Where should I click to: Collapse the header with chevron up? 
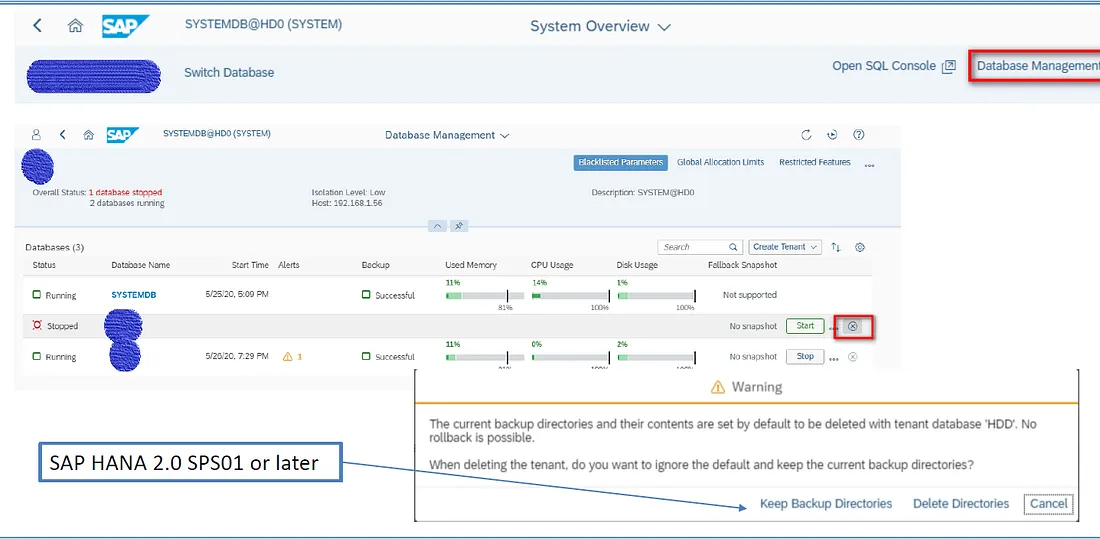[x=437, y=226]
